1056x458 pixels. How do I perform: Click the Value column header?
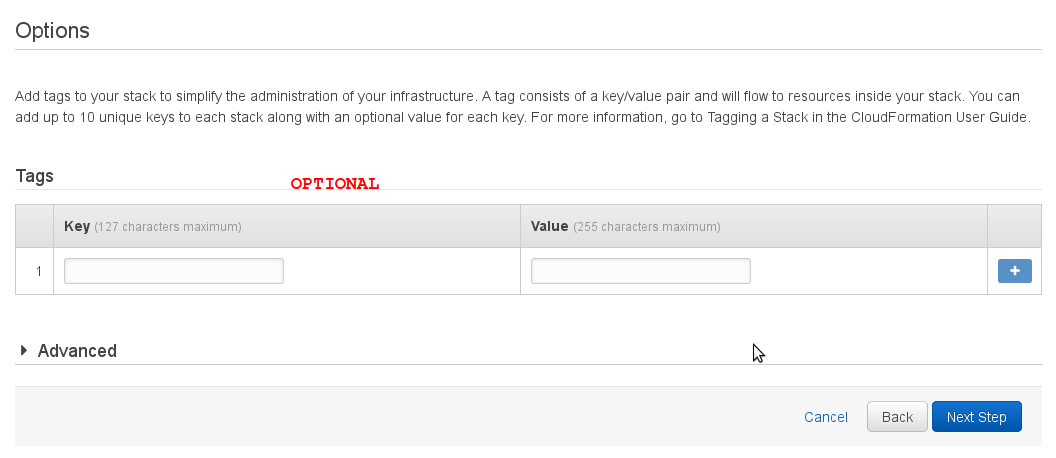point(549,227)
